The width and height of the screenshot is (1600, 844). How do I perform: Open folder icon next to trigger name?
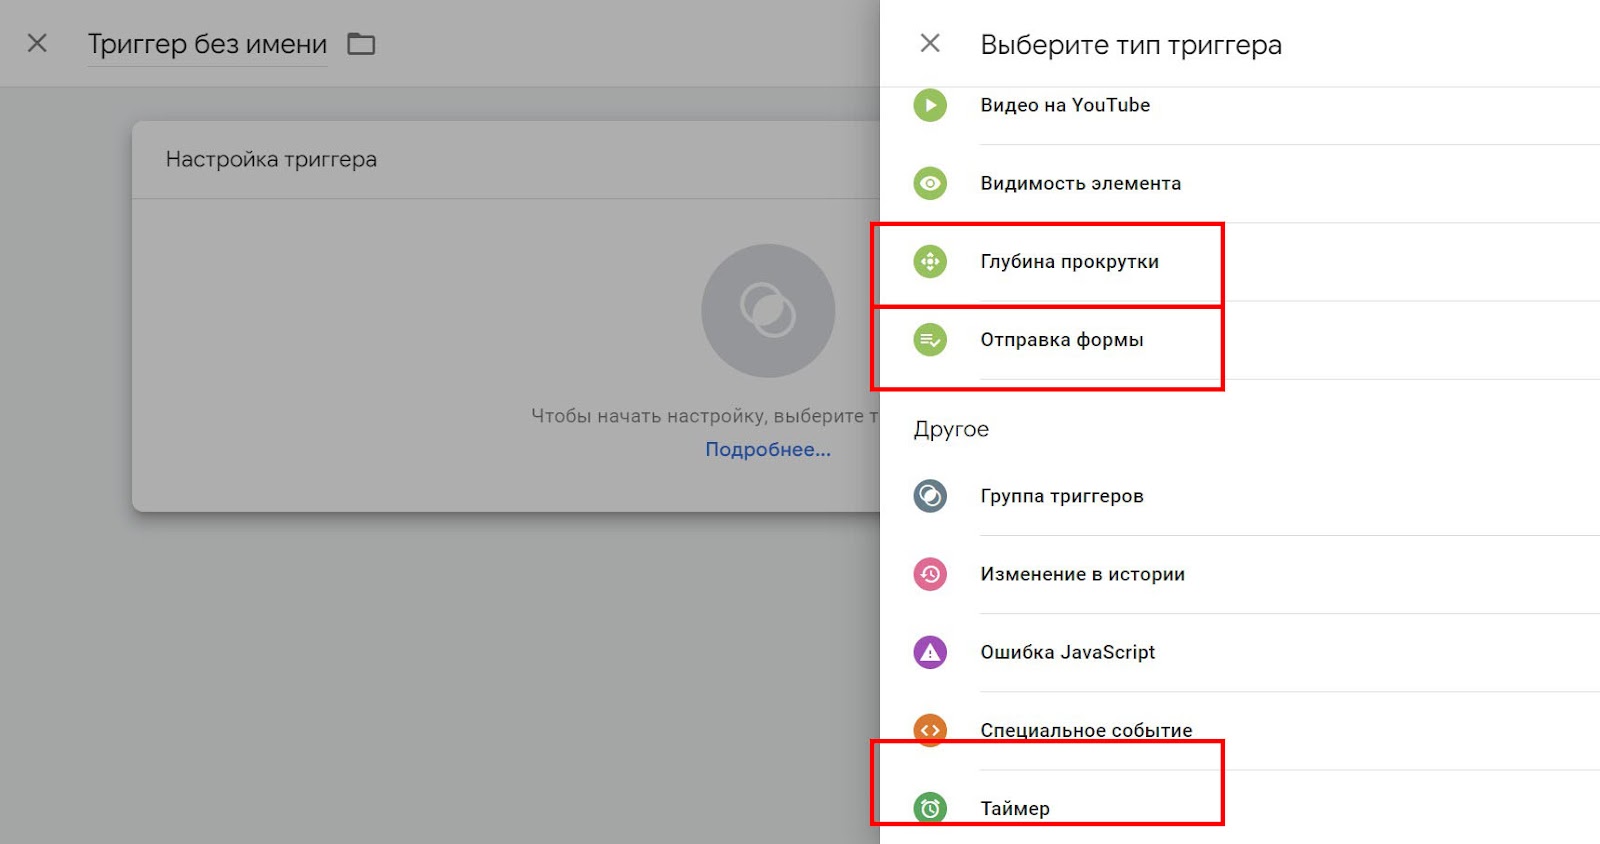[361, 44]
